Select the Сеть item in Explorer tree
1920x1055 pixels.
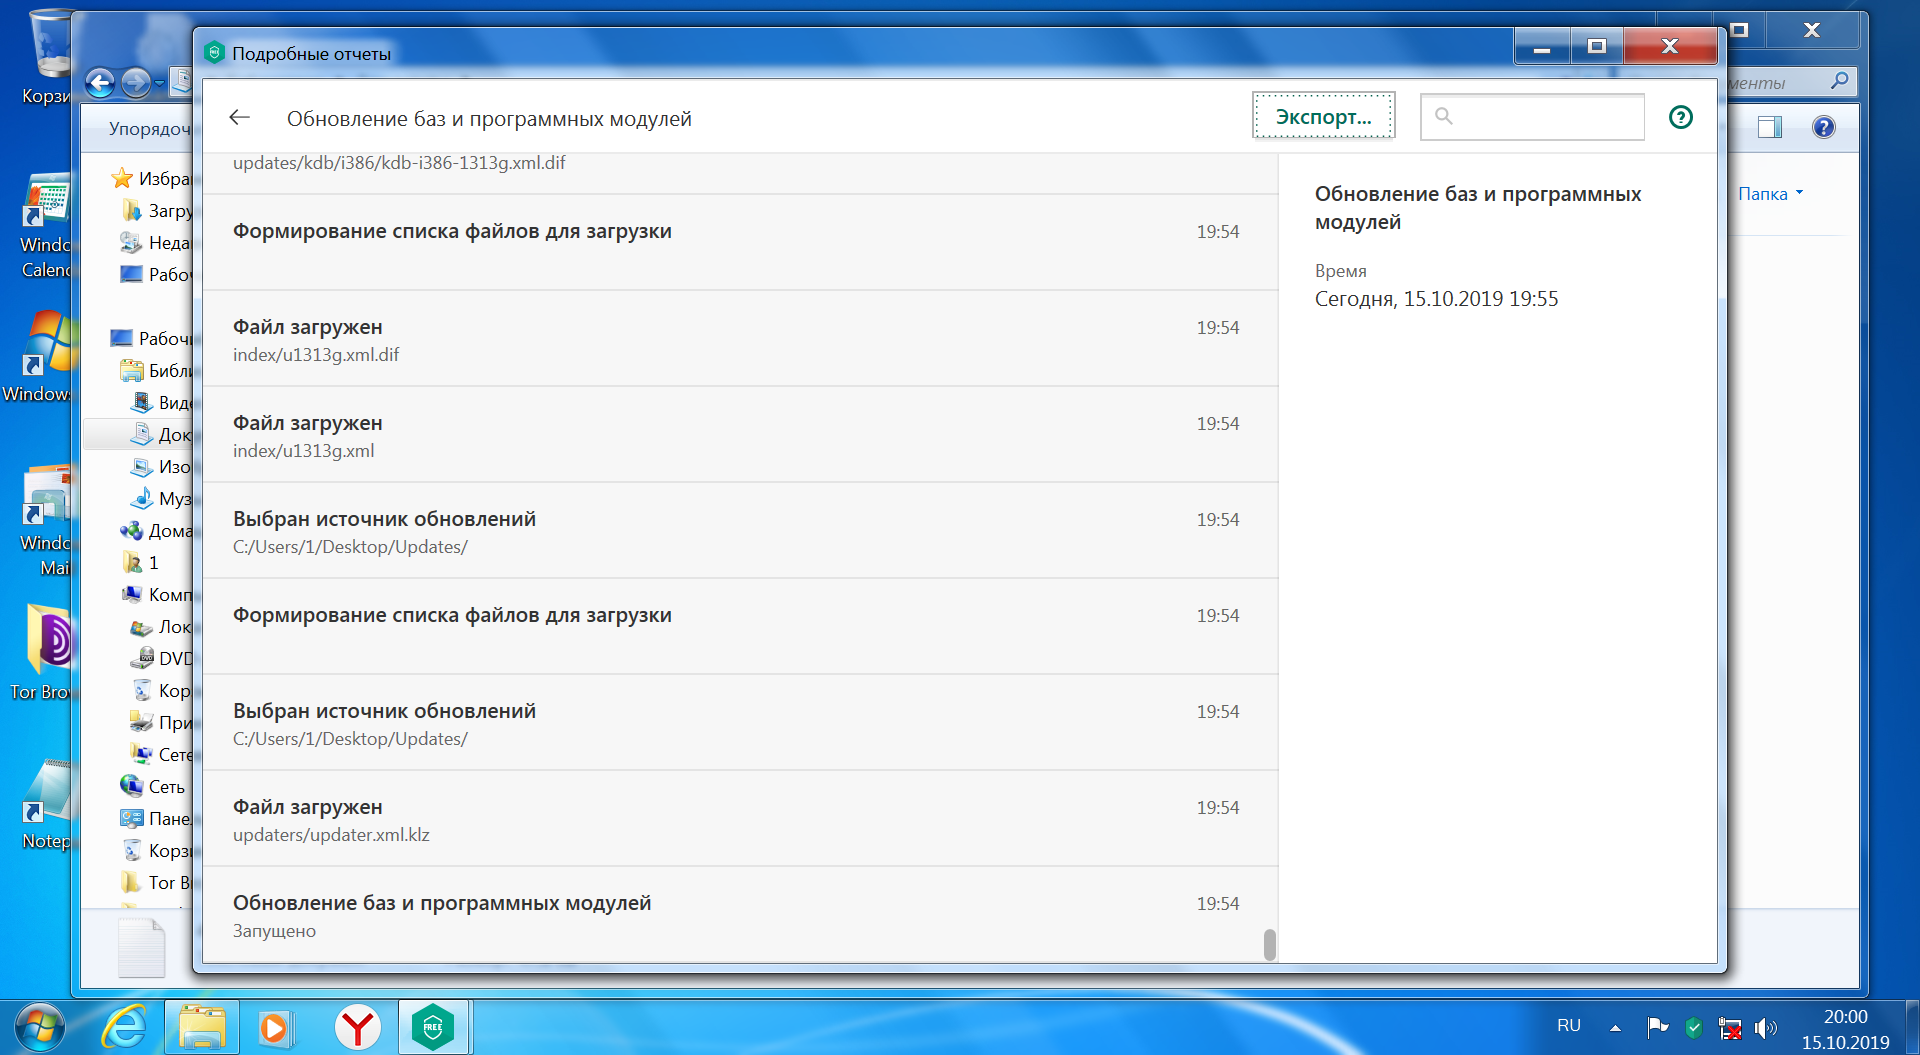pyautogui.click(x=152, y=787)
